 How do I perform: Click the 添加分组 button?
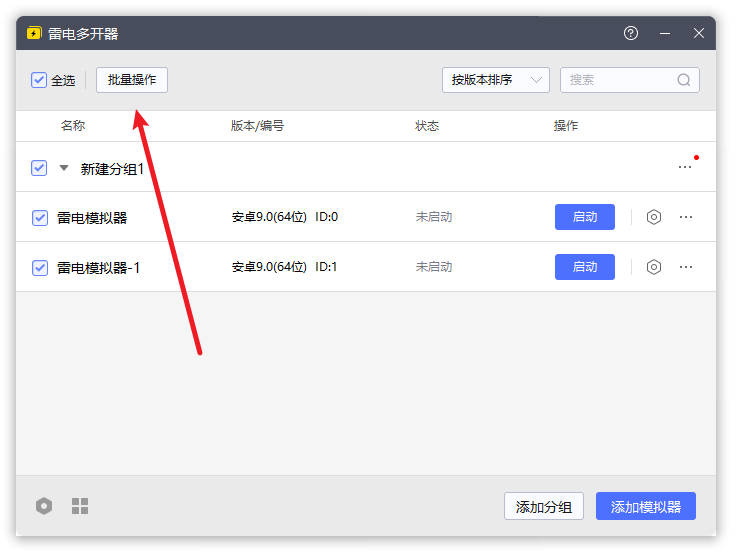[544, 507]
